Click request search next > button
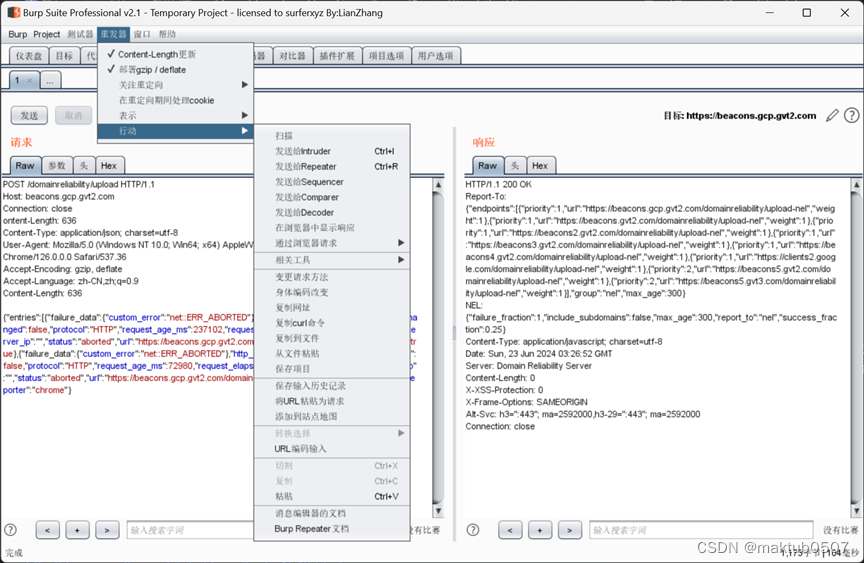The image size is (864, 563). click(107, 530)
